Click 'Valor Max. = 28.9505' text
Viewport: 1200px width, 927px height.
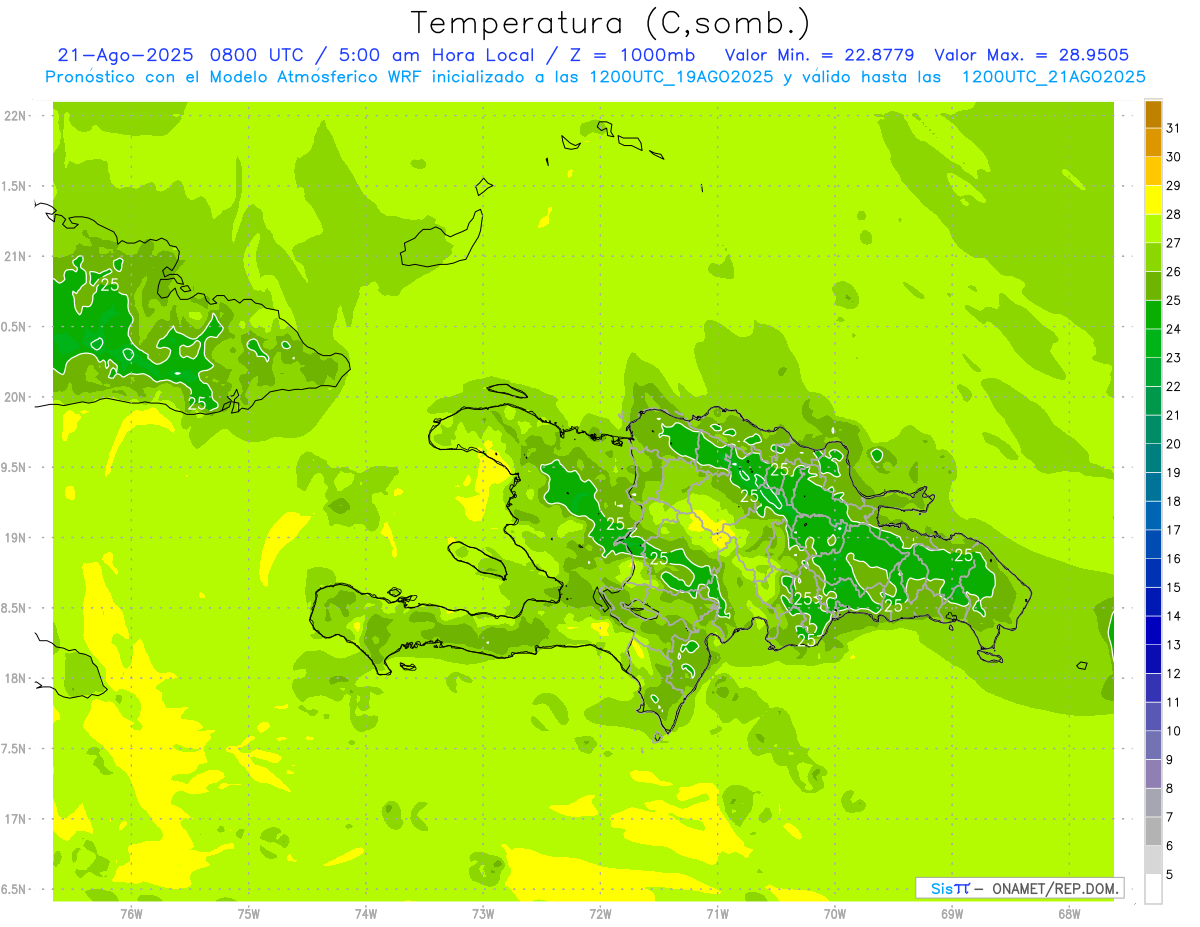pyautogui.click(x=1032, y=55)
